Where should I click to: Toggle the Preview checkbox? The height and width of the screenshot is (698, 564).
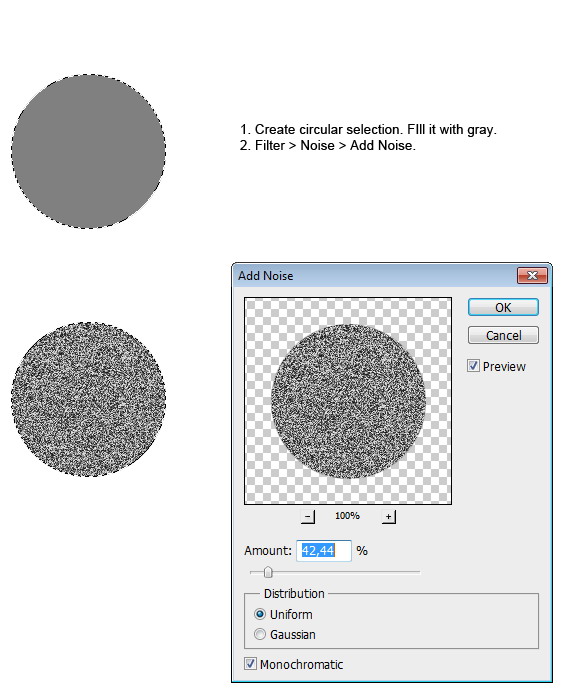[473, 366]
